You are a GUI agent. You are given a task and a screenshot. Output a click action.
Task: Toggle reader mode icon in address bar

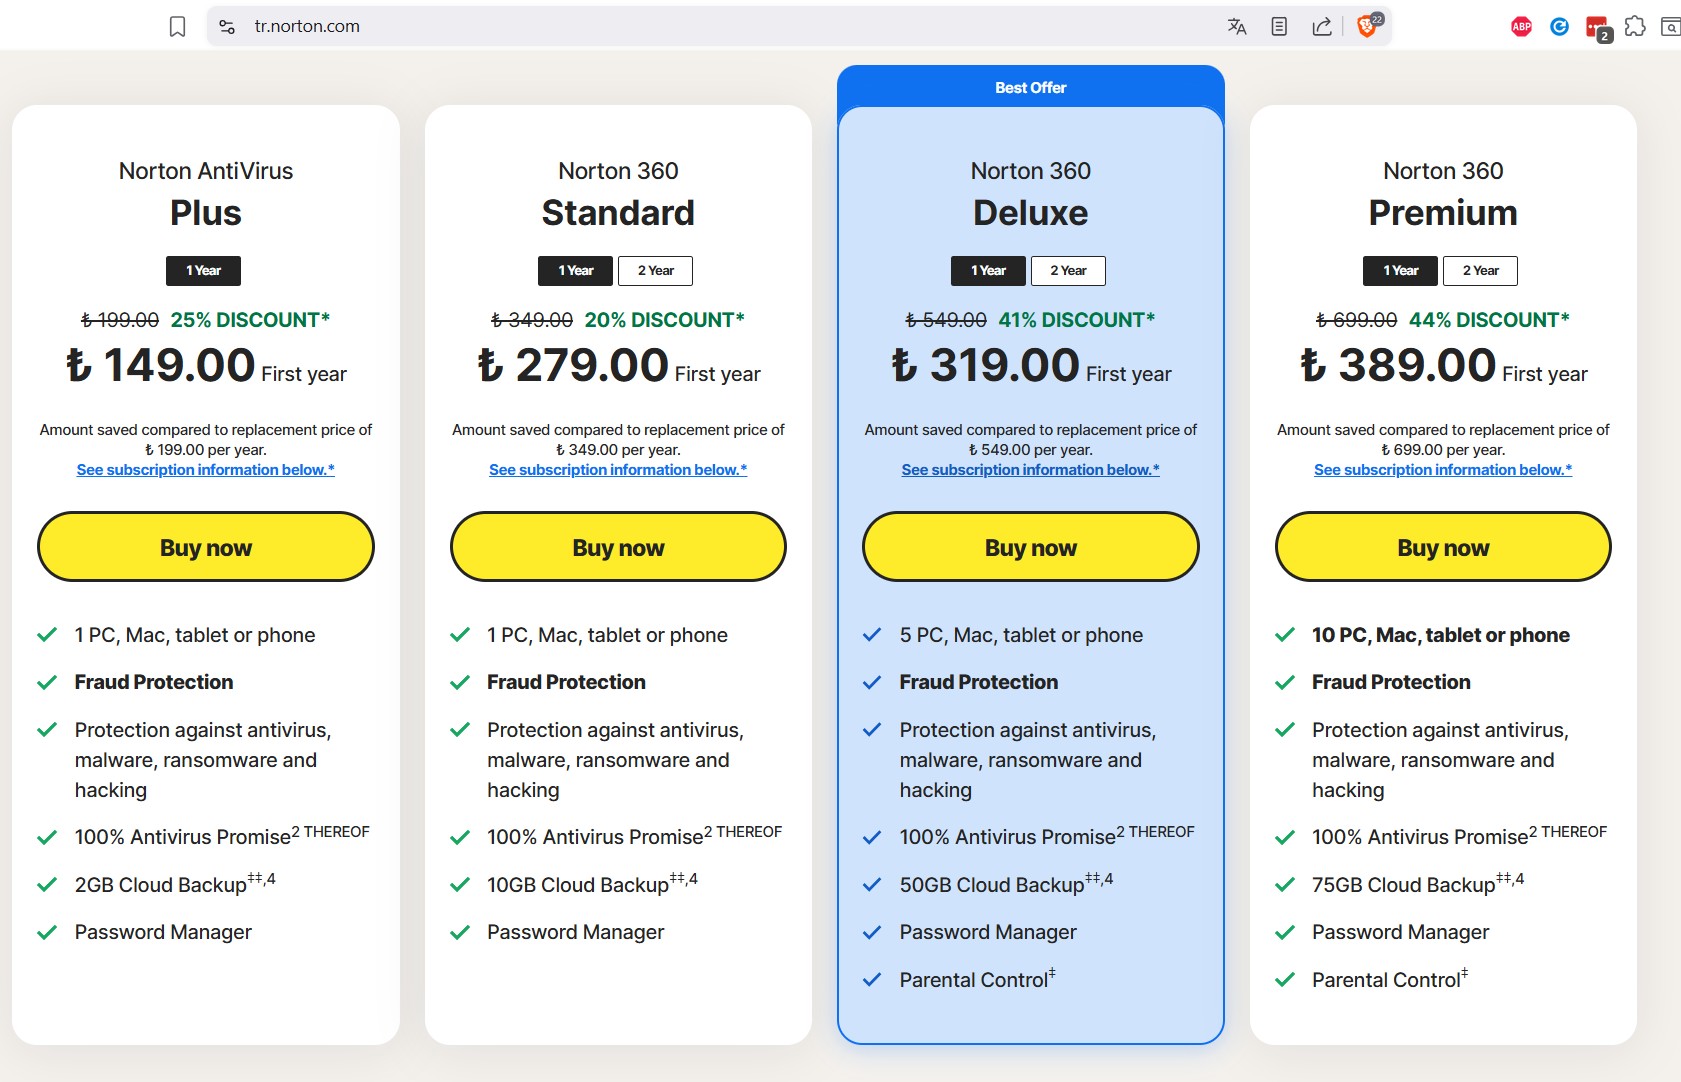coord(1279,27)
